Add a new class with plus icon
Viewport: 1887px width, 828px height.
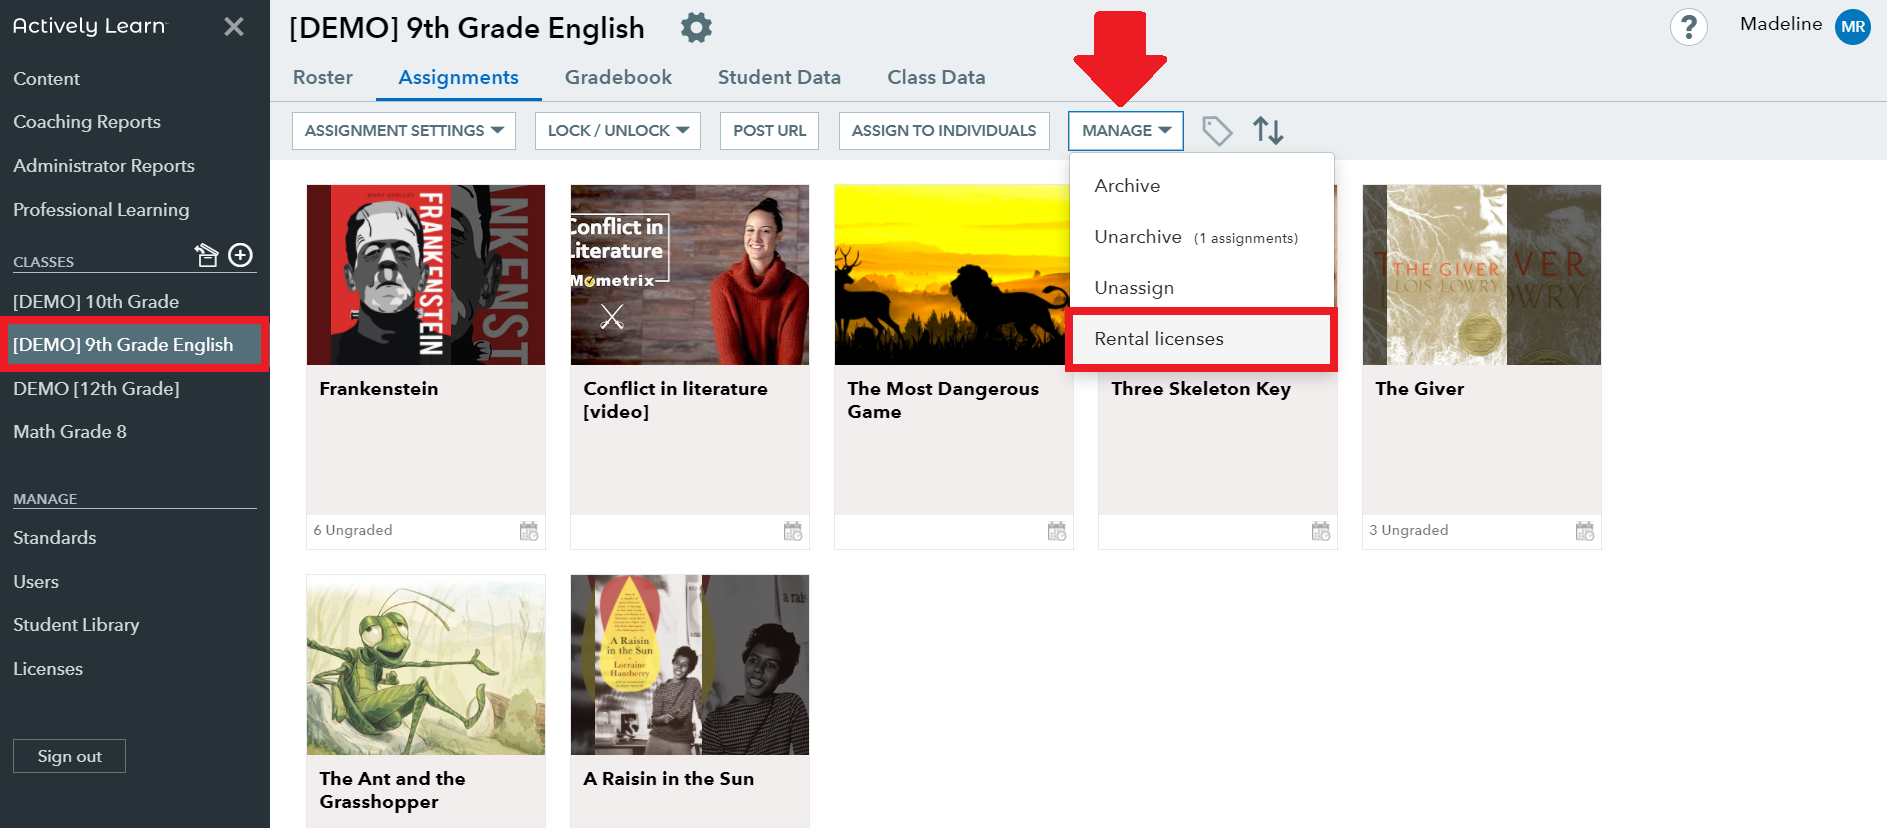[x=241, y=255]
